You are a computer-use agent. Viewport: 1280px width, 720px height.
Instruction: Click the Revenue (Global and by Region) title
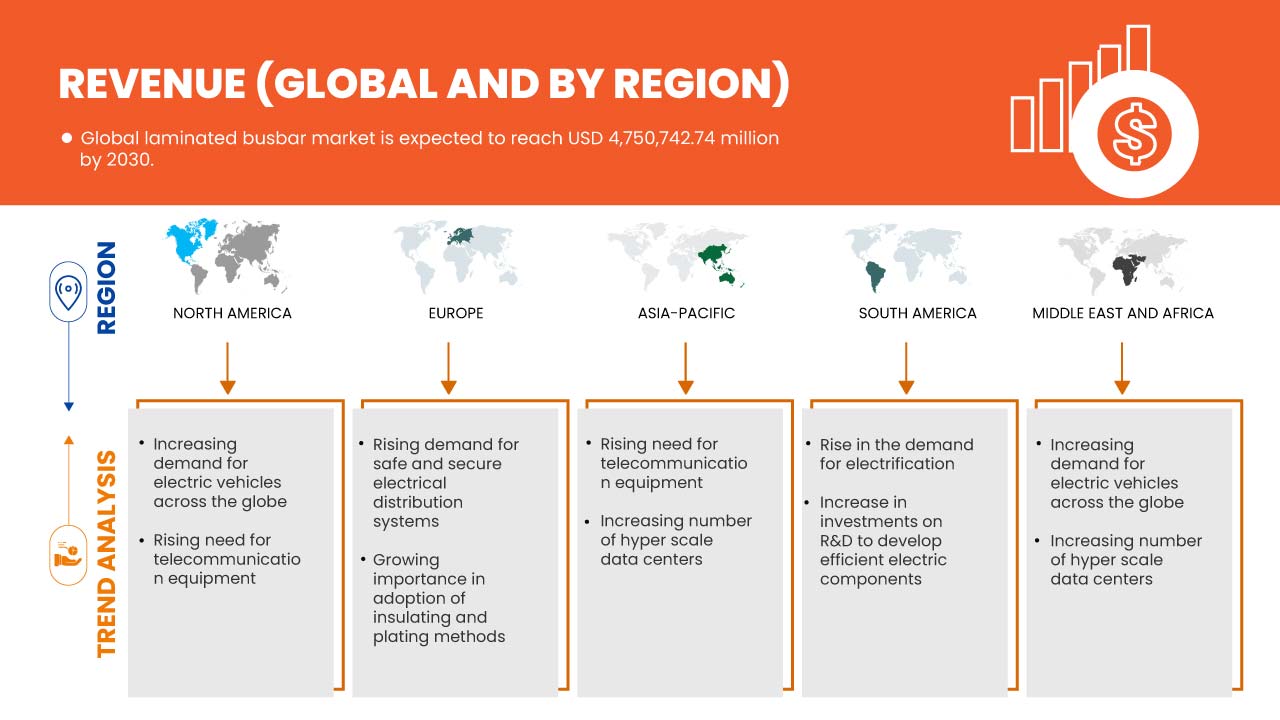[x=424, y=85]
